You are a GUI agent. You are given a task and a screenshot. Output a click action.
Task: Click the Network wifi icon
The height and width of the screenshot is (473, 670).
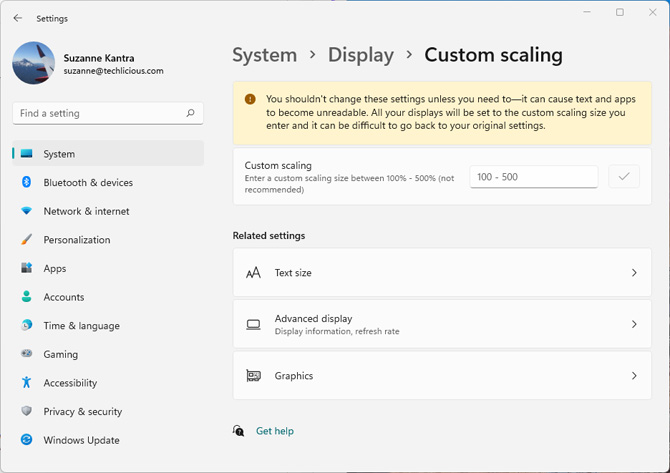click(x=26, y=211)
